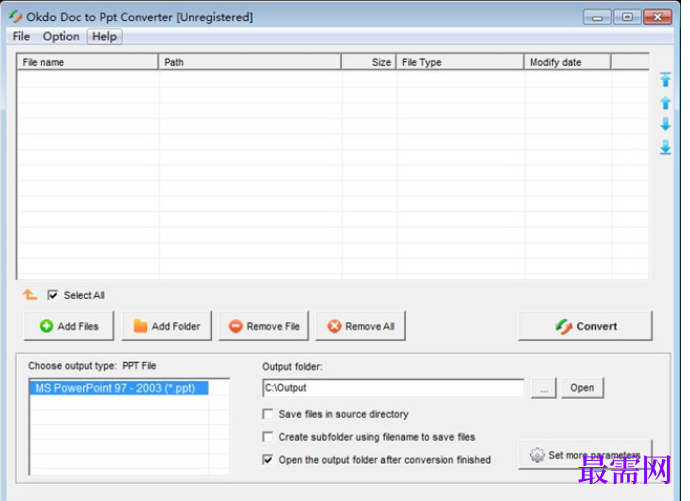
Task: Open the output folder with Open button
Action: 582,388
